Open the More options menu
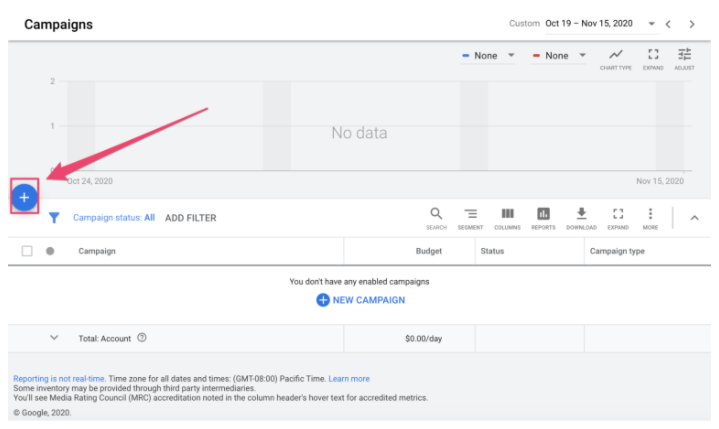 [650, 217]
